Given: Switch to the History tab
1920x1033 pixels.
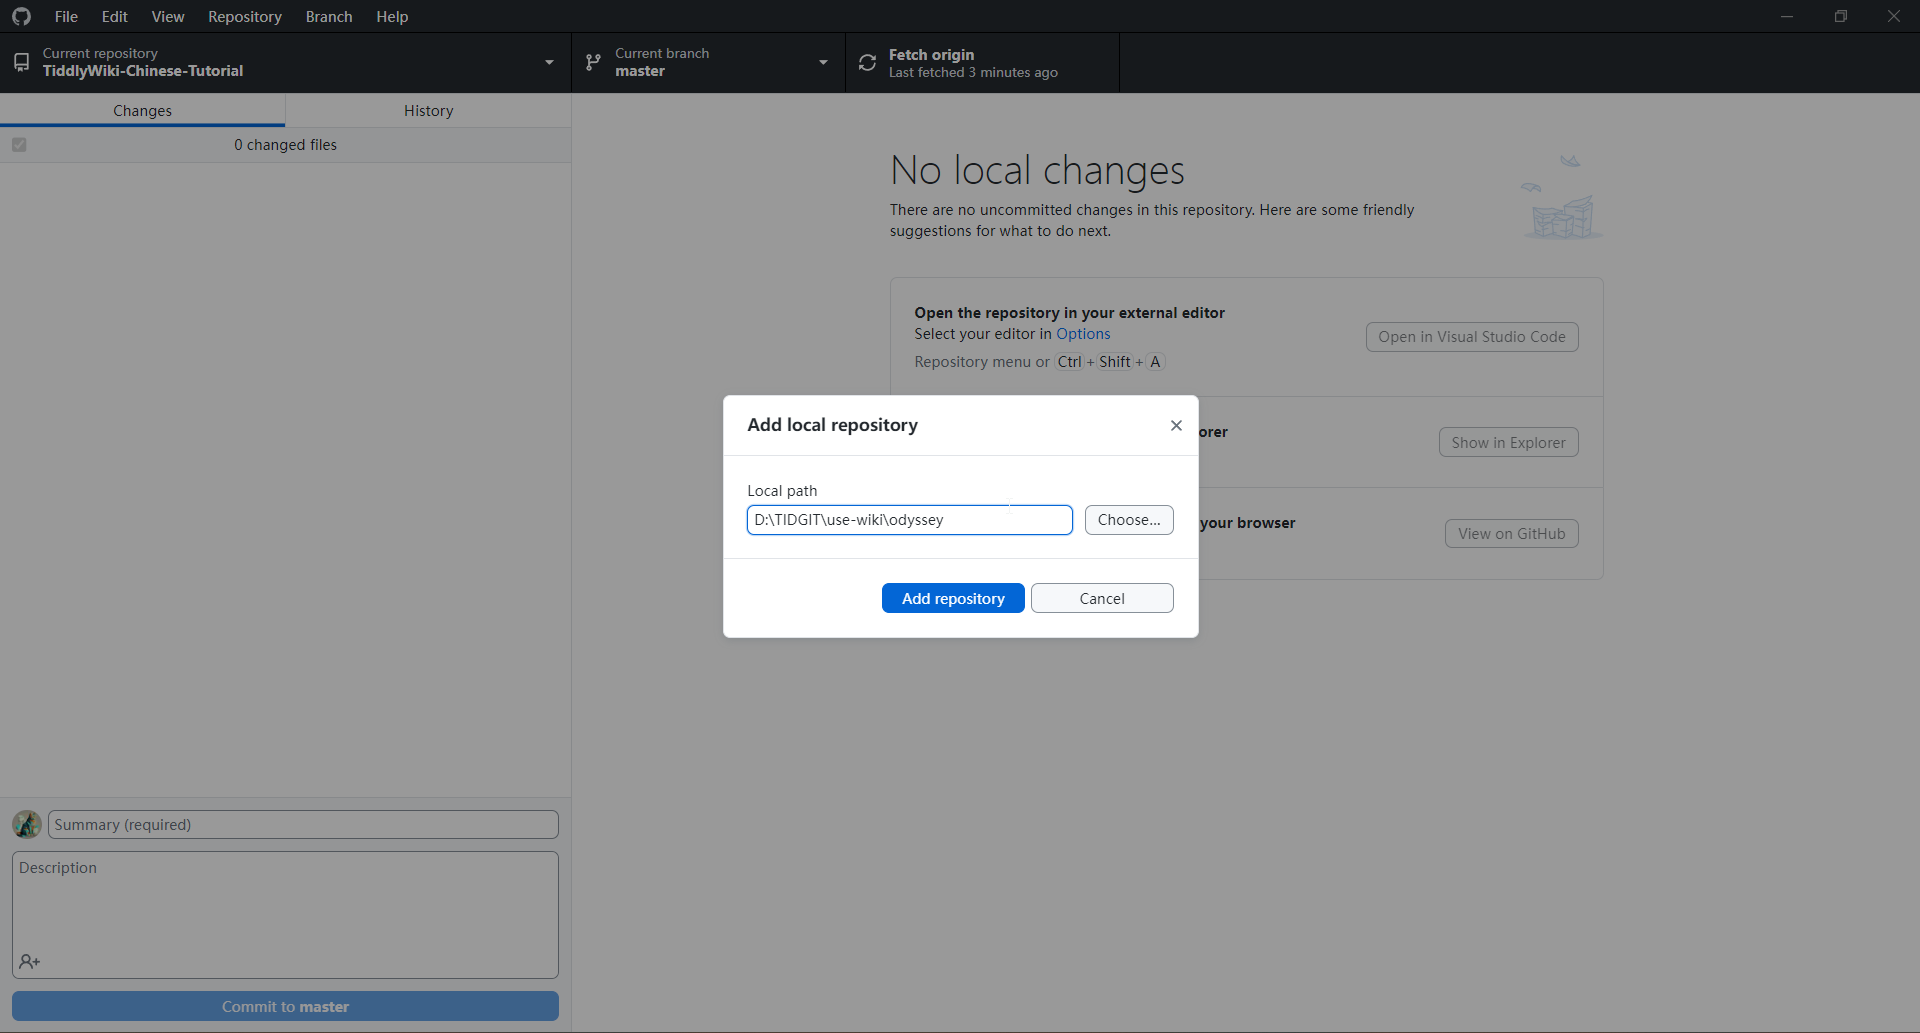Looking at the screenshot, I should point(428,110).
